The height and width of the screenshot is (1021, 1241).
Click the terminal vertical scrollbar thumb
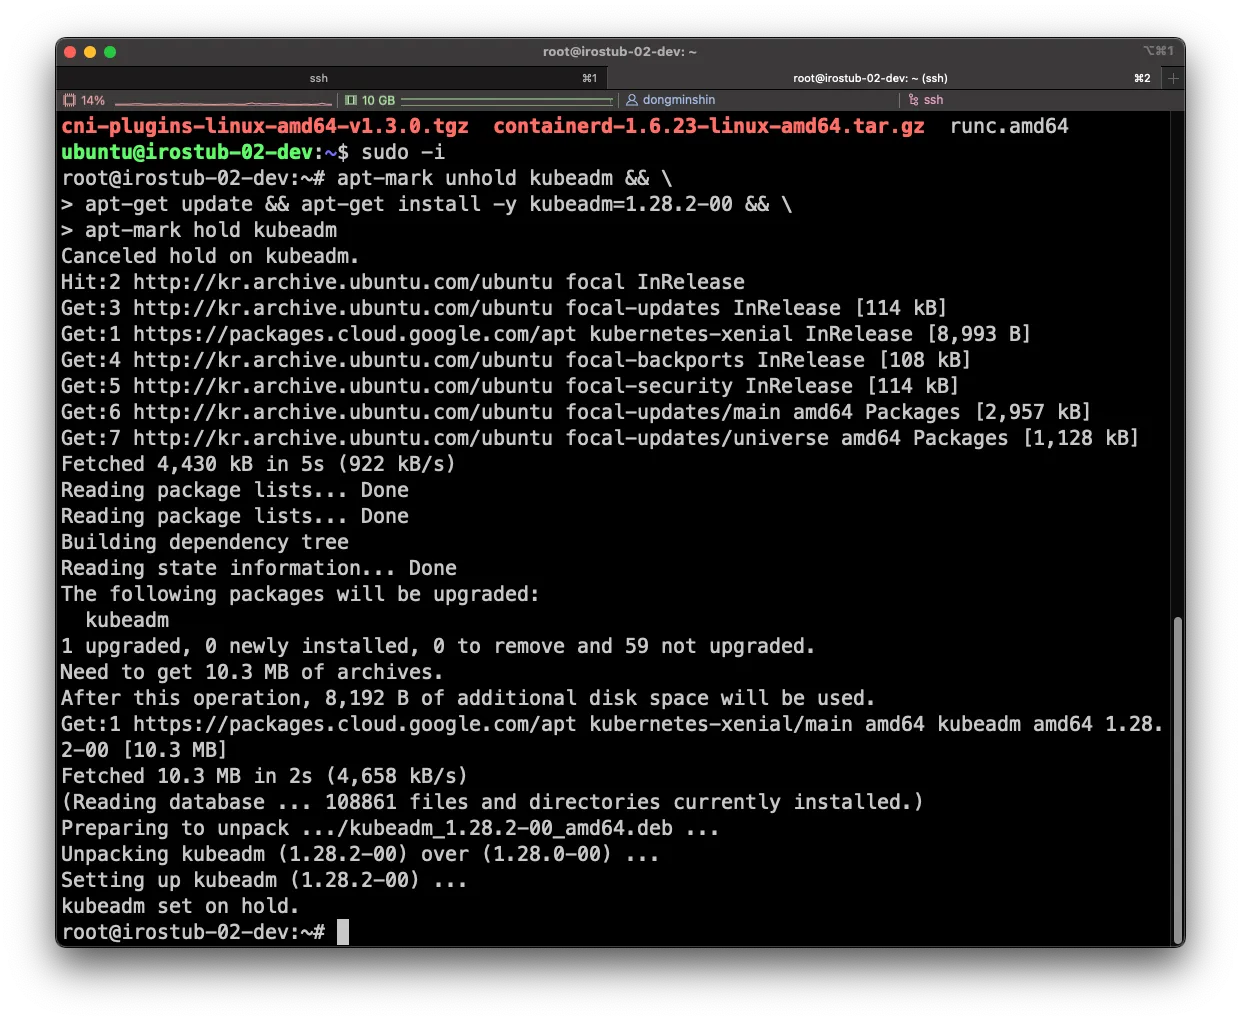pos(1177,778)
